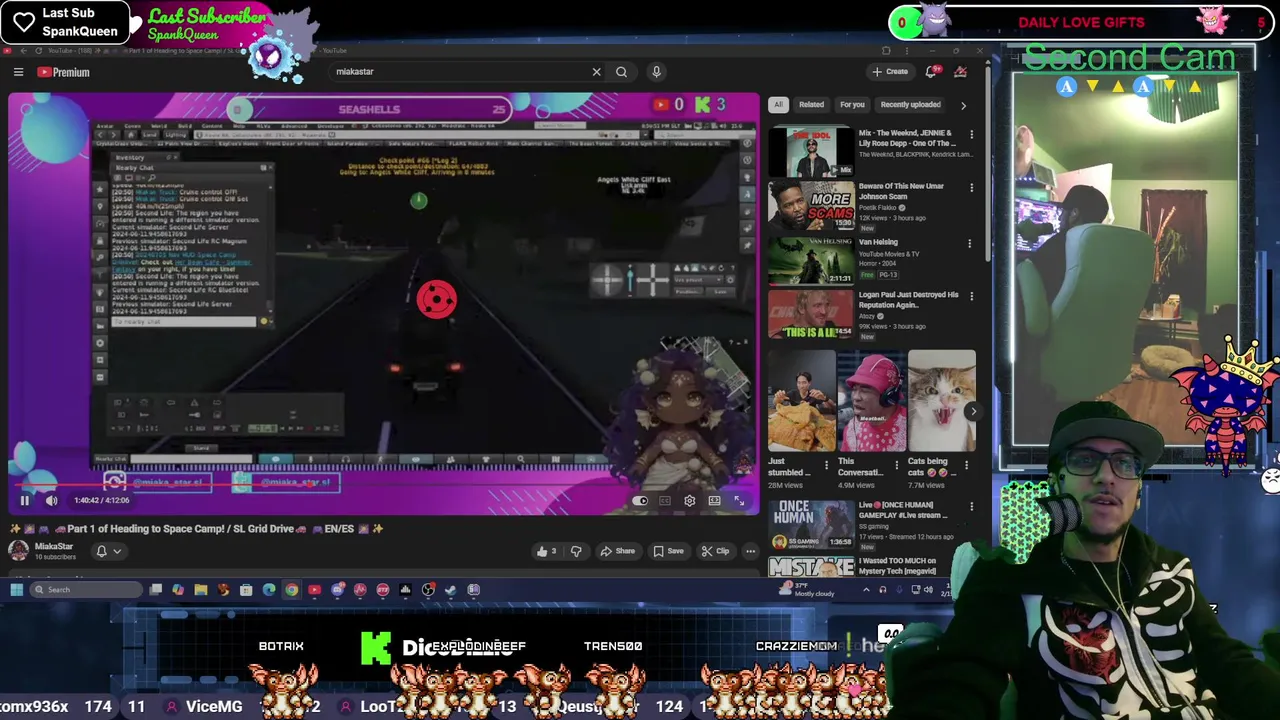Viewport: 1280px width, 720px height.
Task: Open OBS Studio from the taskbar
Action: pos(428,589)
